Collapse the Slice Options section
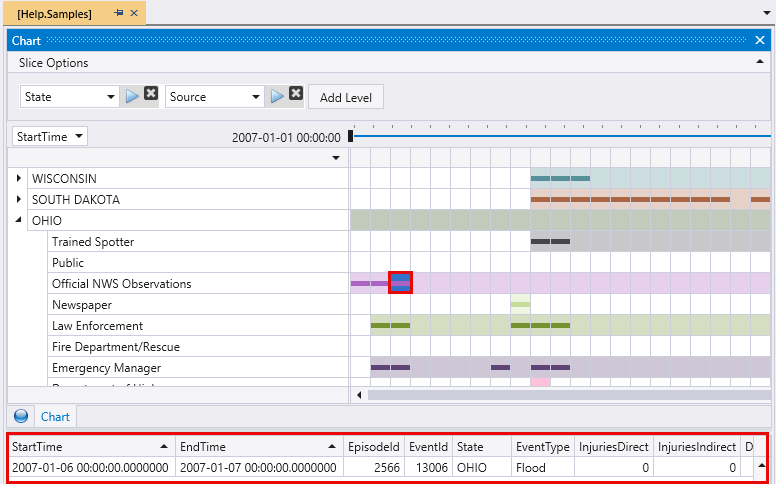This screenshot has width=776, height=484. (x=760, y=62)
